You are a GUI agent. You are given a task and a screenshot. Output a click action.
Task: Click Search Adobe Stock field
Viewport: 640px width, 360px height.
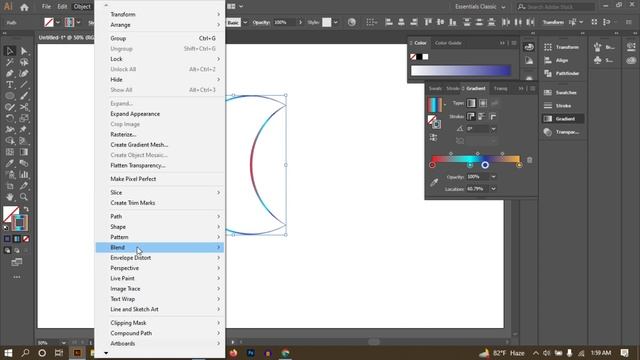556,7
